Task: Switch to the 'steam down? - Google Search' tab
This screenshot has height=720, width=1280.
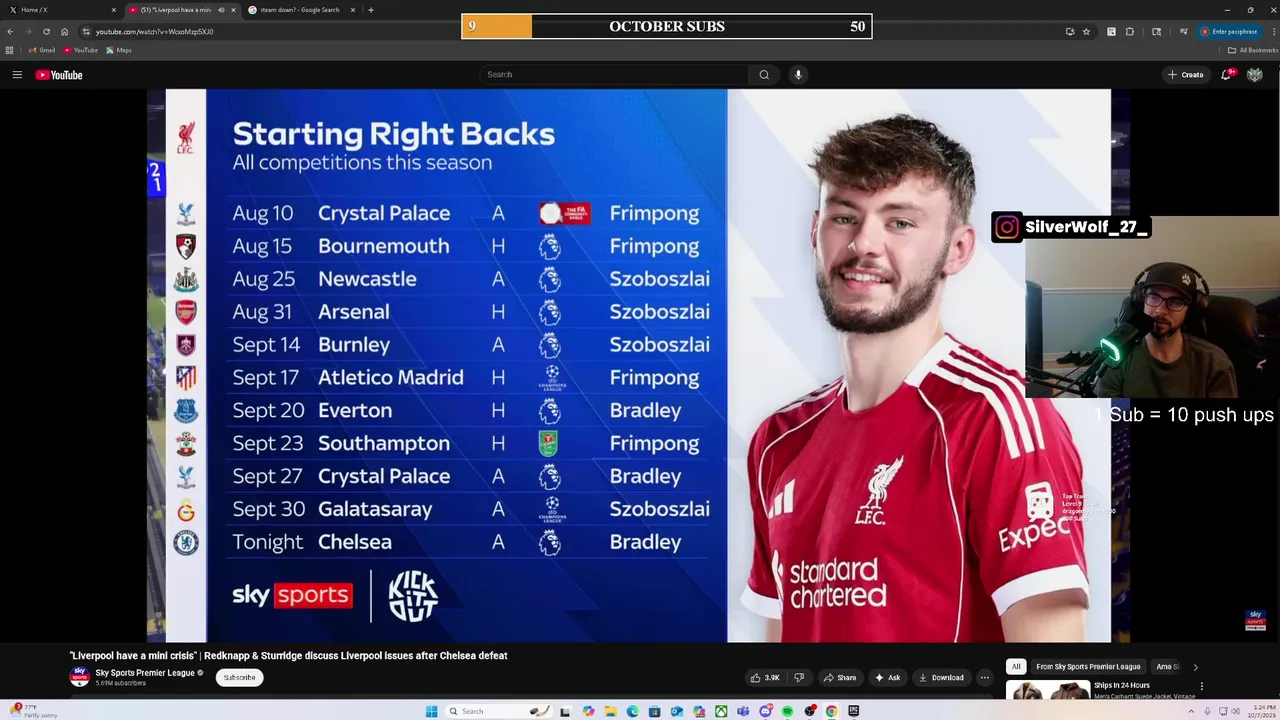Action: 300,10
